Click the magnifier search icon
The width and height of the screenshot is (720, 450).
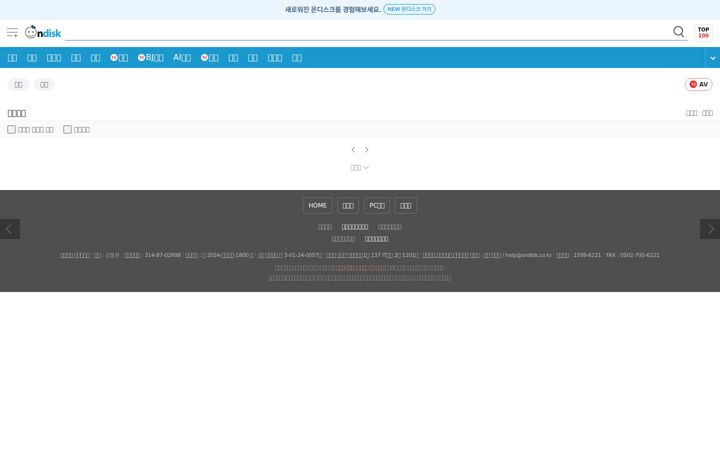pos(678,32)
